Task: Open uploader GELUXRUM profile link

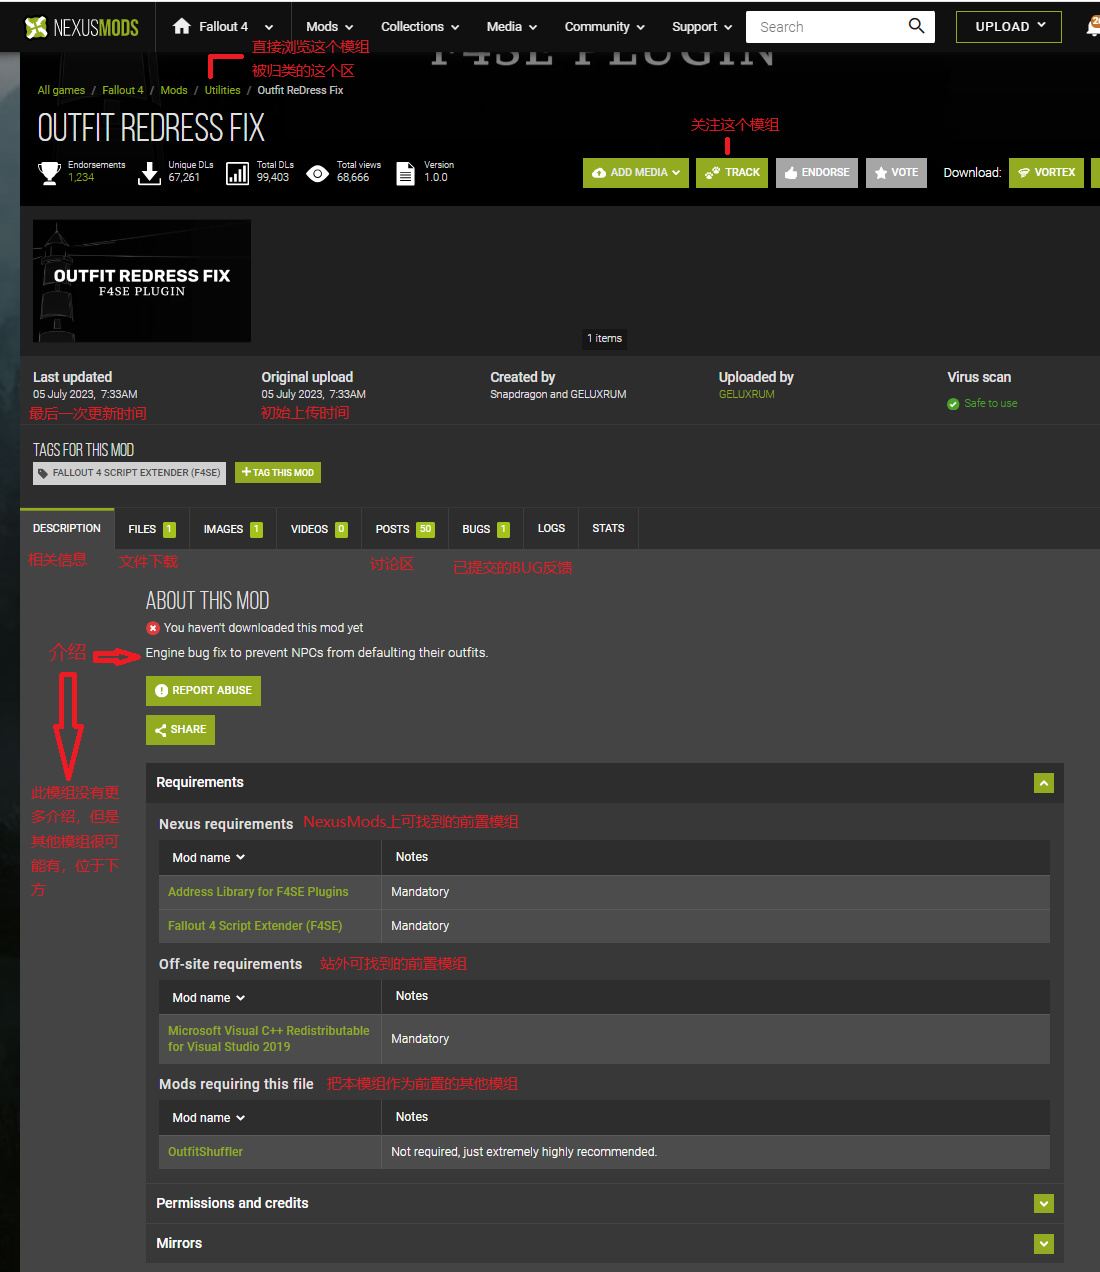Action: (x=746, y=395)
